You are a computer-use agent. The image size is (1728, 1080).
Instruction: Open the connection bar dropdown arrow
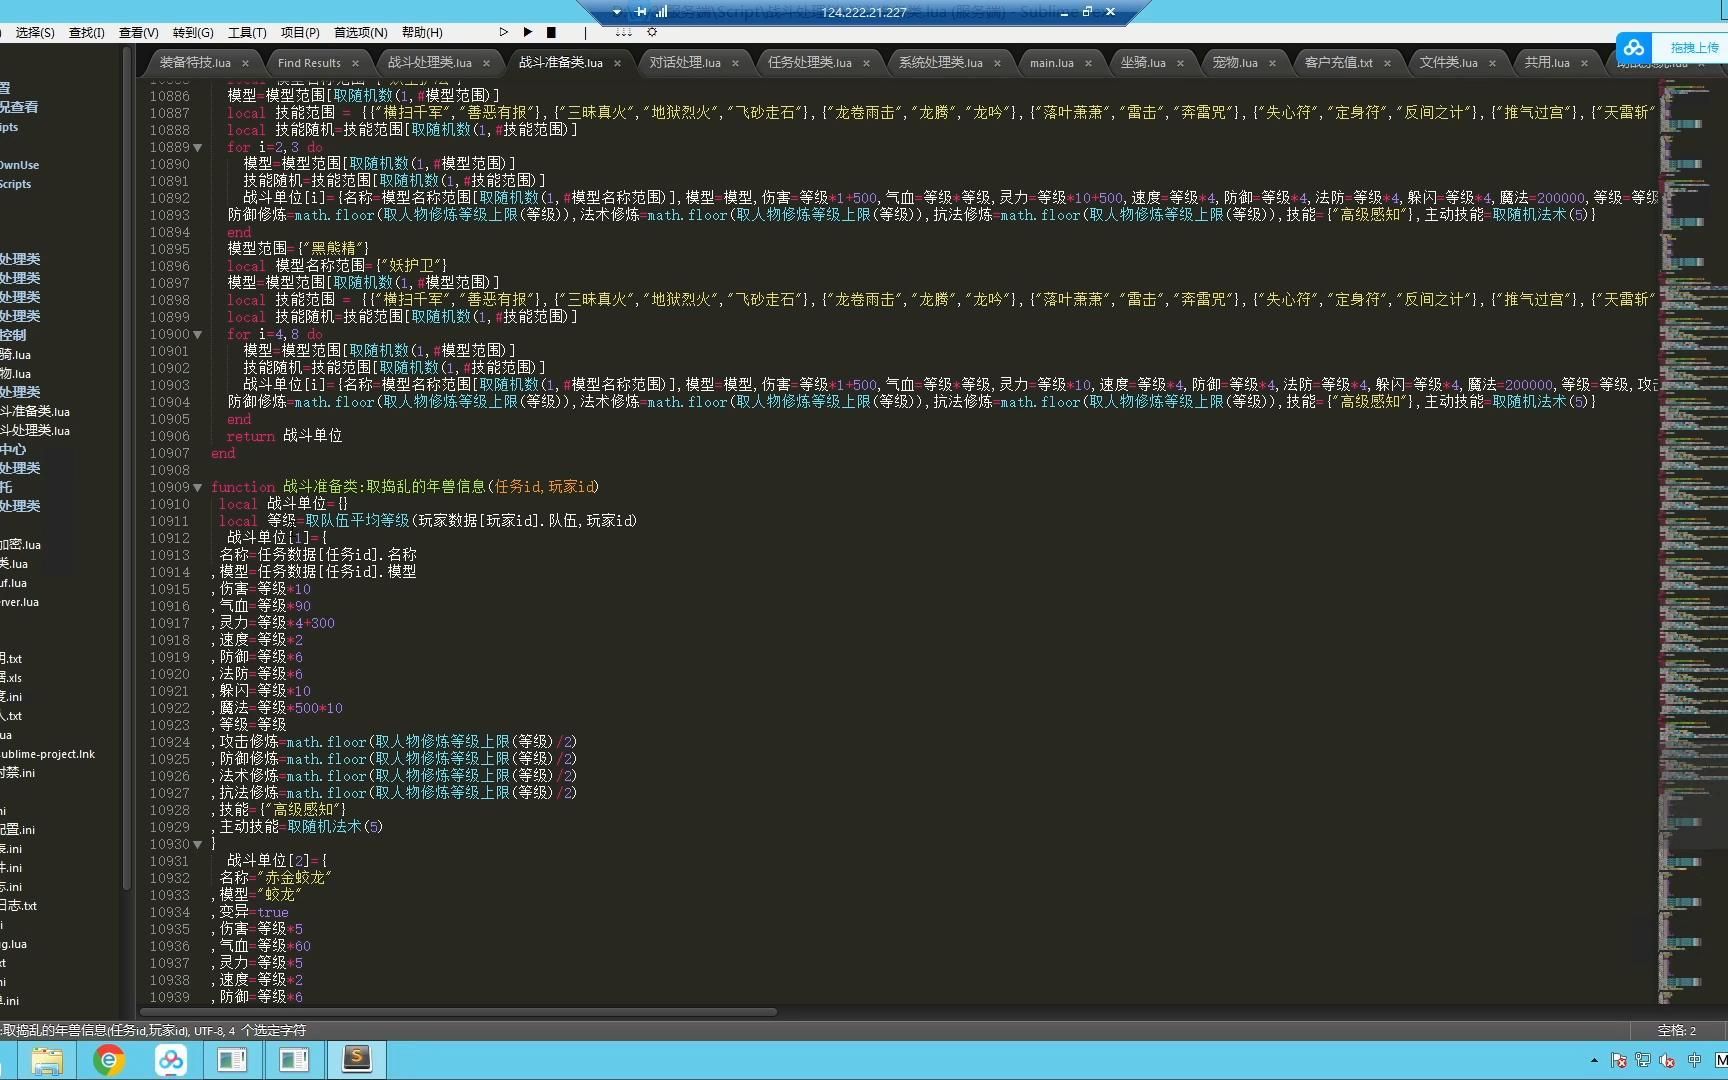pos(616,12)
